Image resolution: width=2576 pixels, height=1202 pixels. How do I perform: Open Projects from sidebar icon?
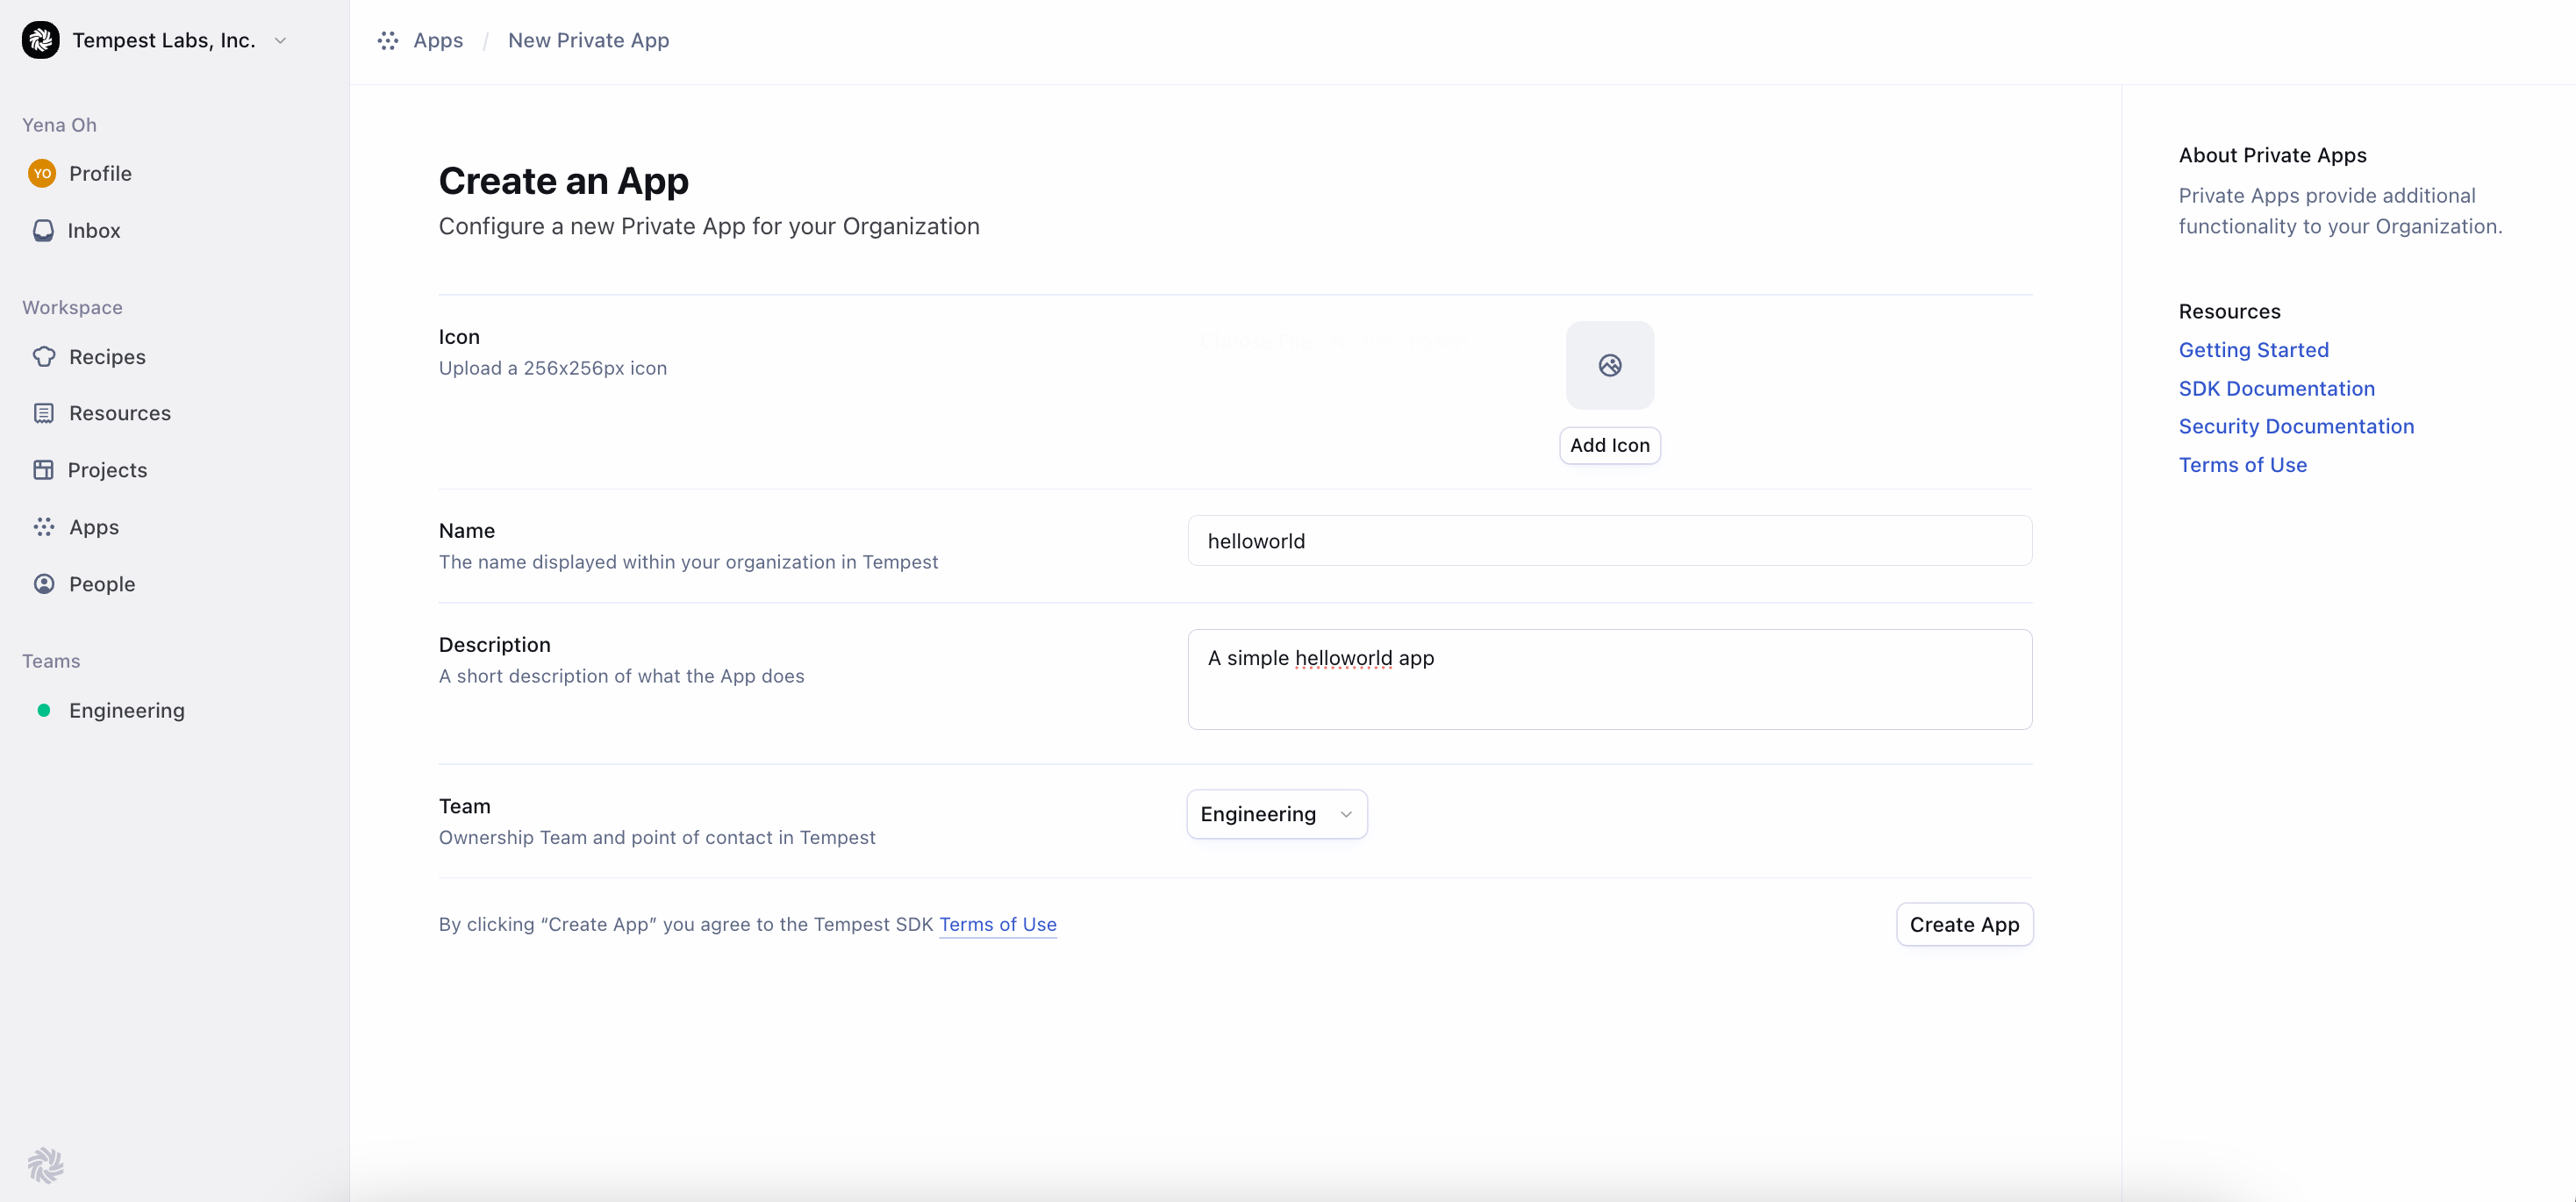point(43,469)
